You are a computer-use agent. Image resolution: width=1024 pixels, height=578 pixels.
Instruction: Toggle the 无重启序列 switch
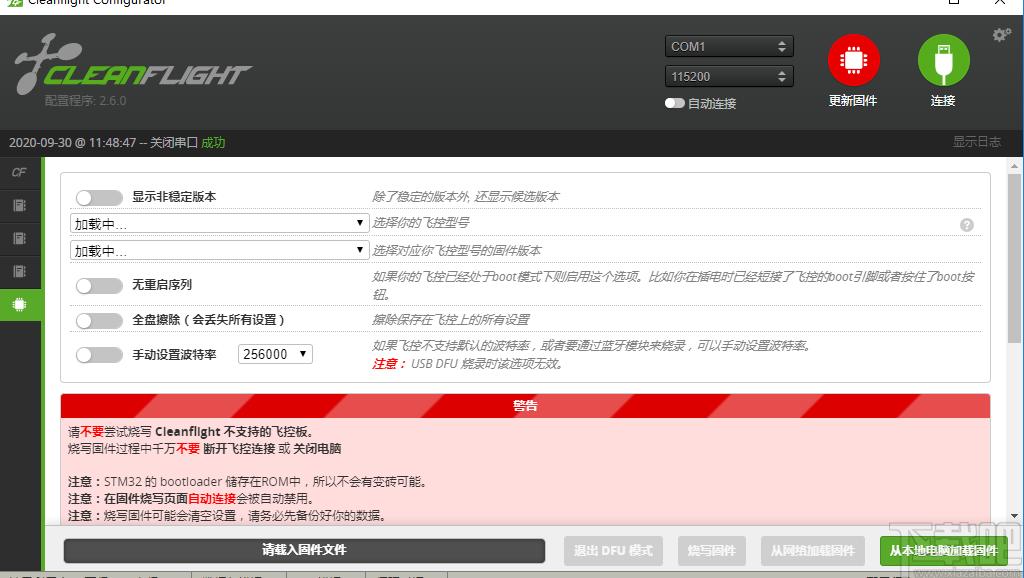pyautogui.click(x=99, y=285)
